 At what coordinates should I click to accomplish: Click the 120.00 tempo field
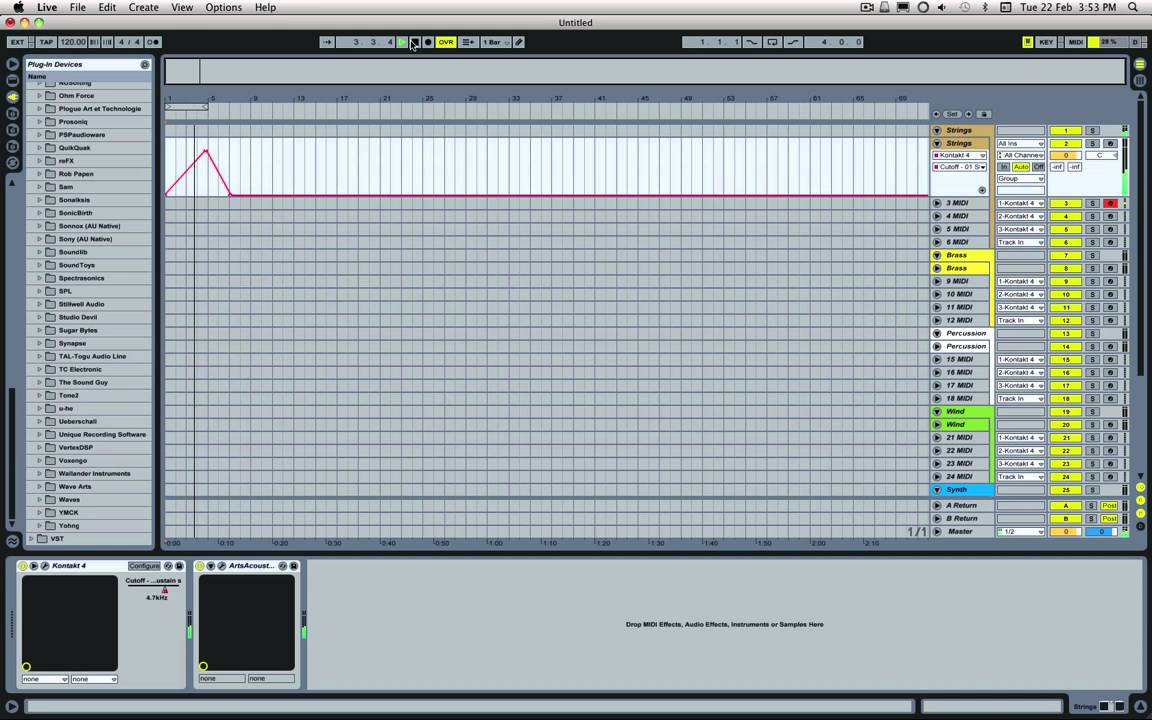72,42
